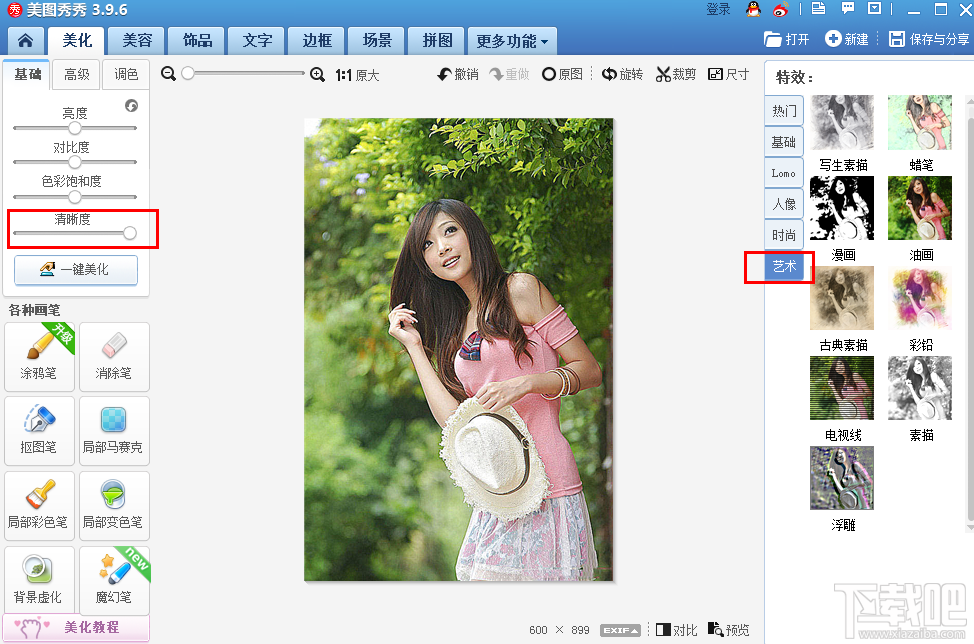Go to the home tab icon
The image size is (974, 644).
pos(25,41)
